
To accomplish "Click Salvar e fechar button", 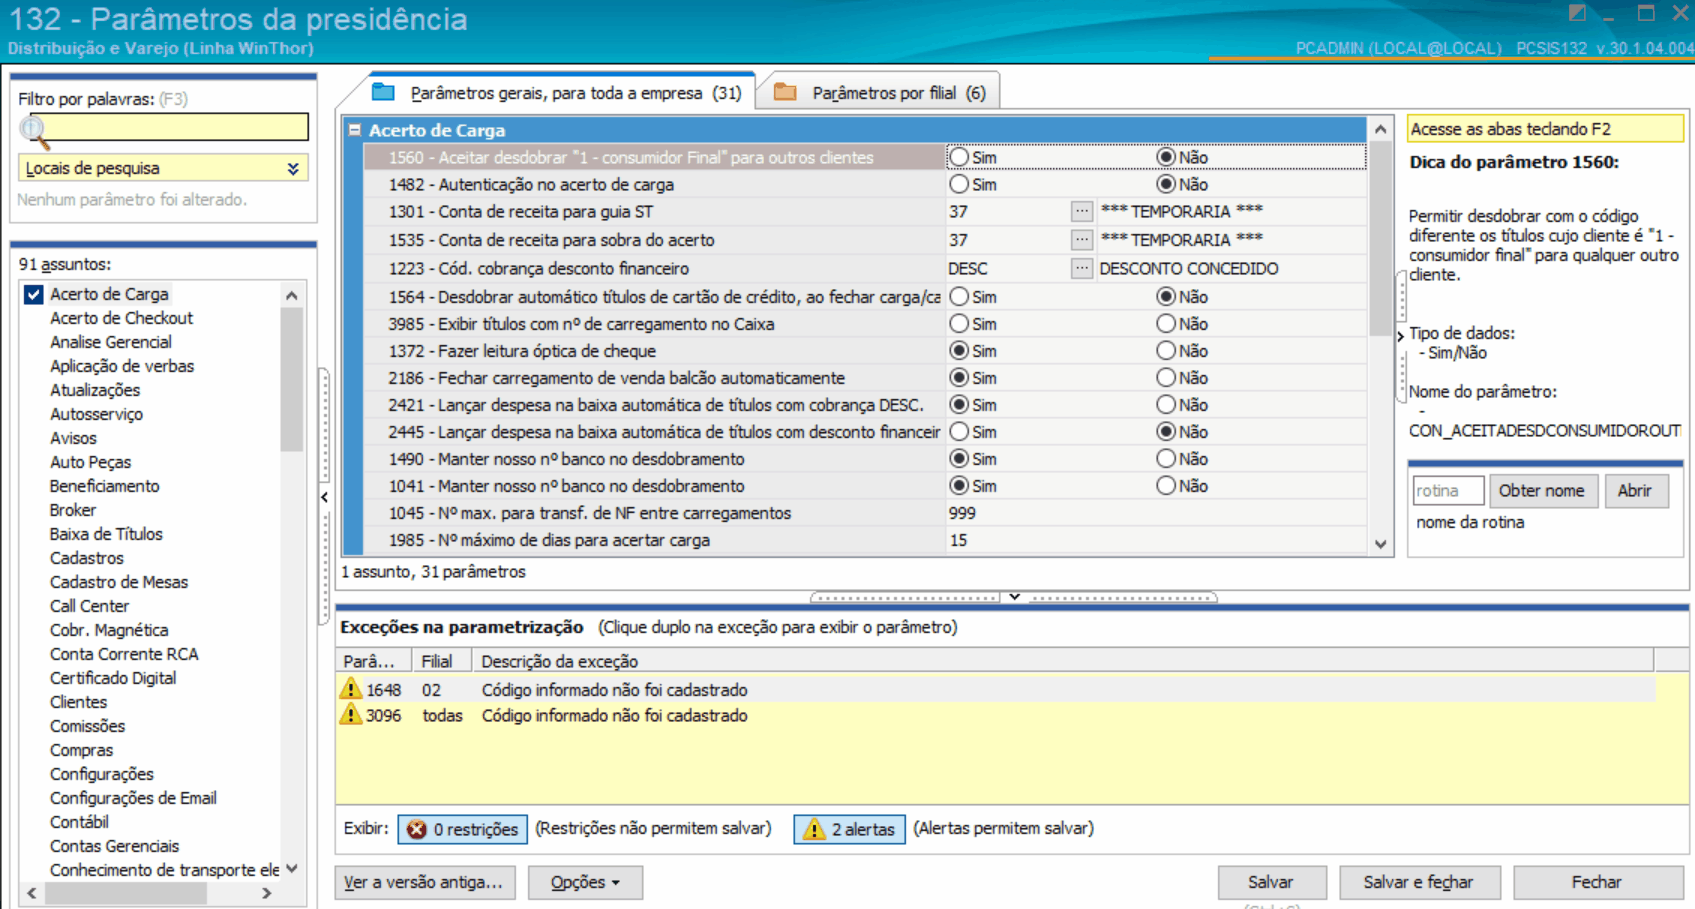I will tap(1418, 882).
